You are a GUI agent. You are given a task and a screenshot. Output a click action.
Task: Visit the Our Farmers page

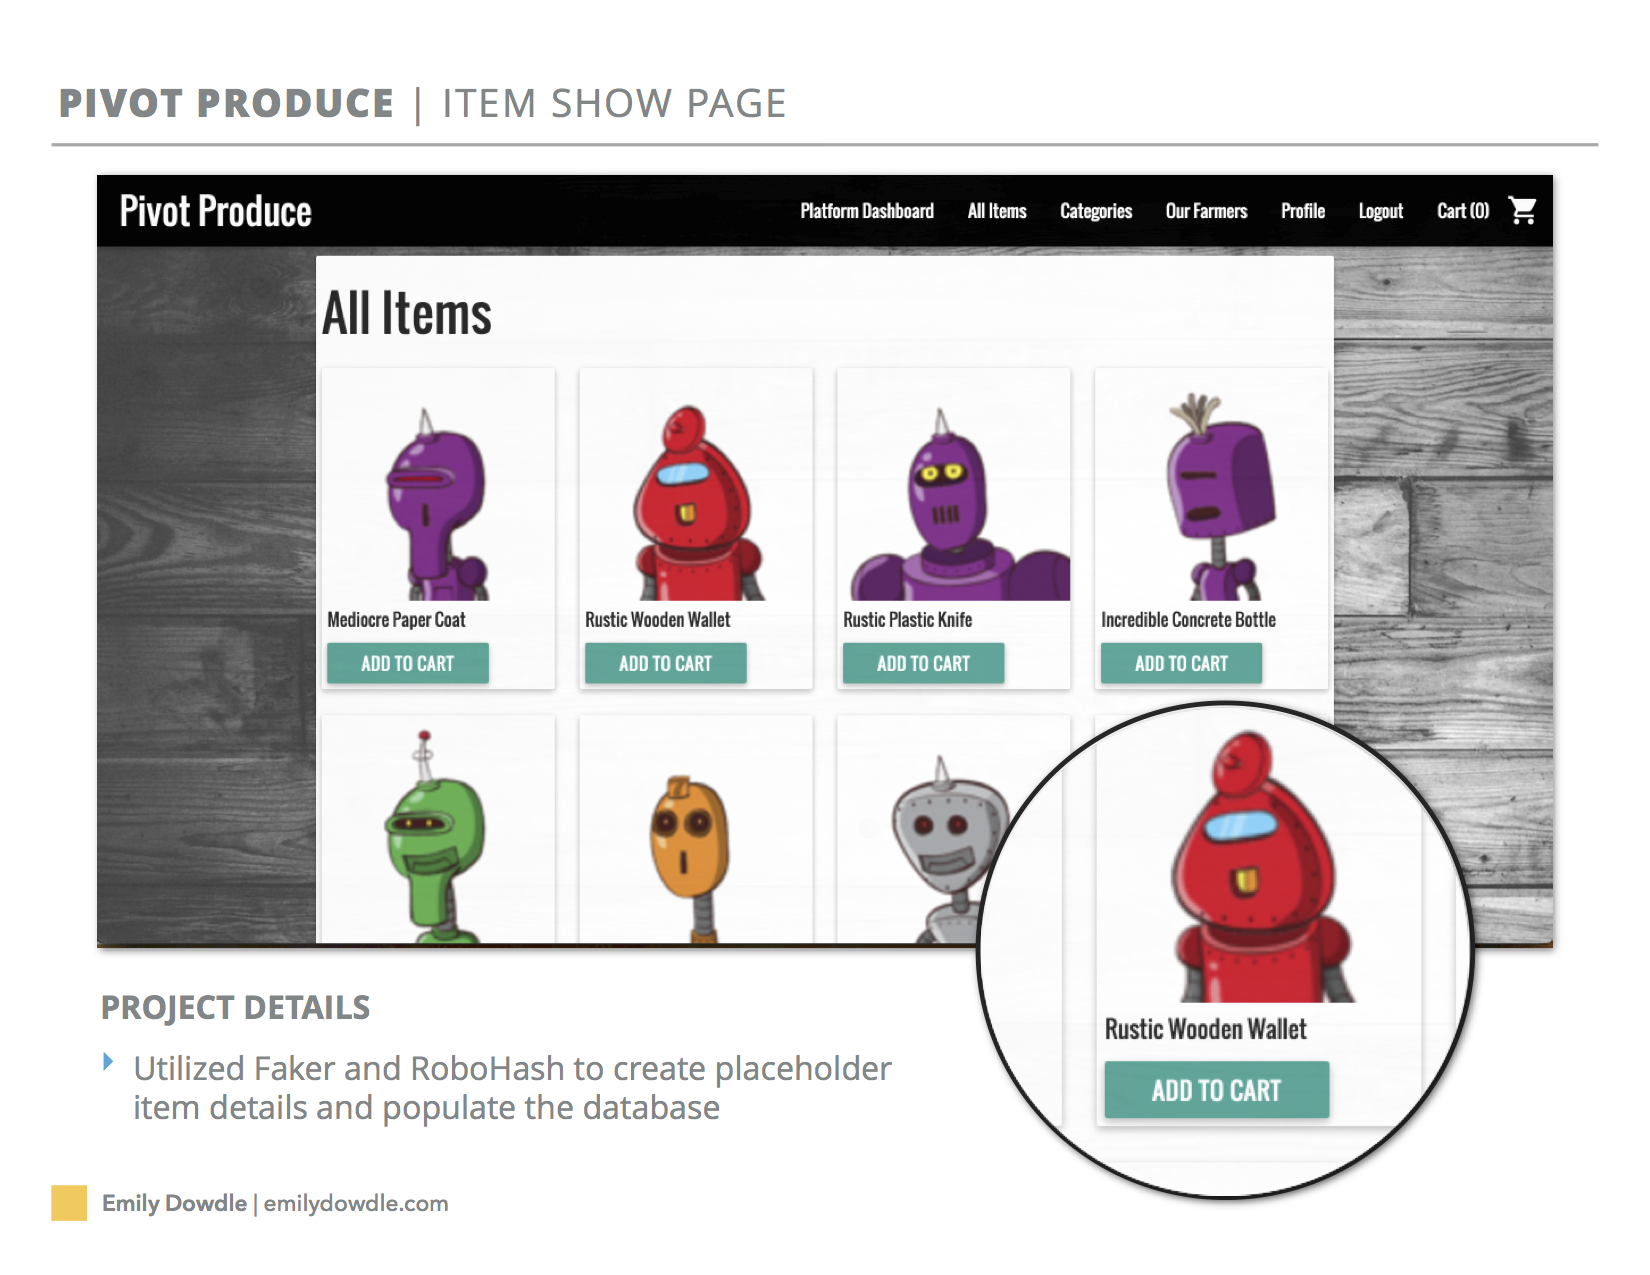(1206, 211)
